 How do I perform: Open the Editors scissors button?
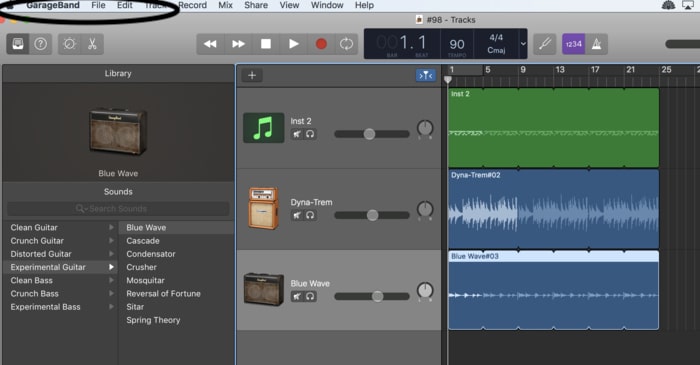point(92,44)
